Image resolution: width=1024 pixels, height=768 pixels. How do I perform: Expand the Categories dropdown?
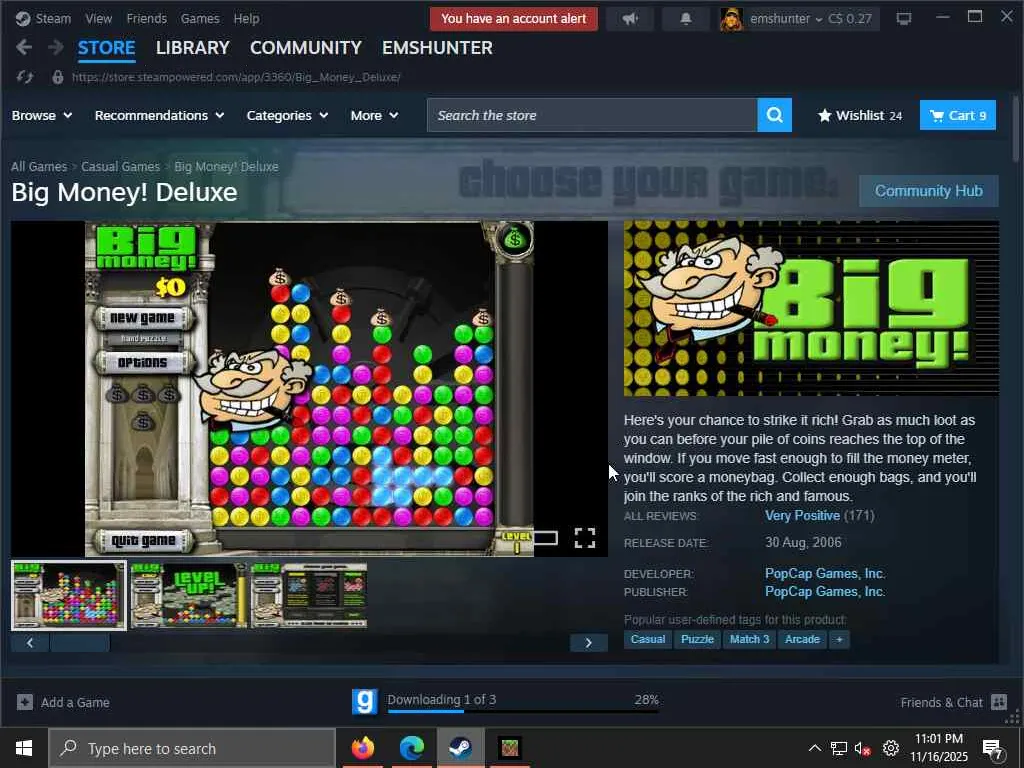[287, 116]
